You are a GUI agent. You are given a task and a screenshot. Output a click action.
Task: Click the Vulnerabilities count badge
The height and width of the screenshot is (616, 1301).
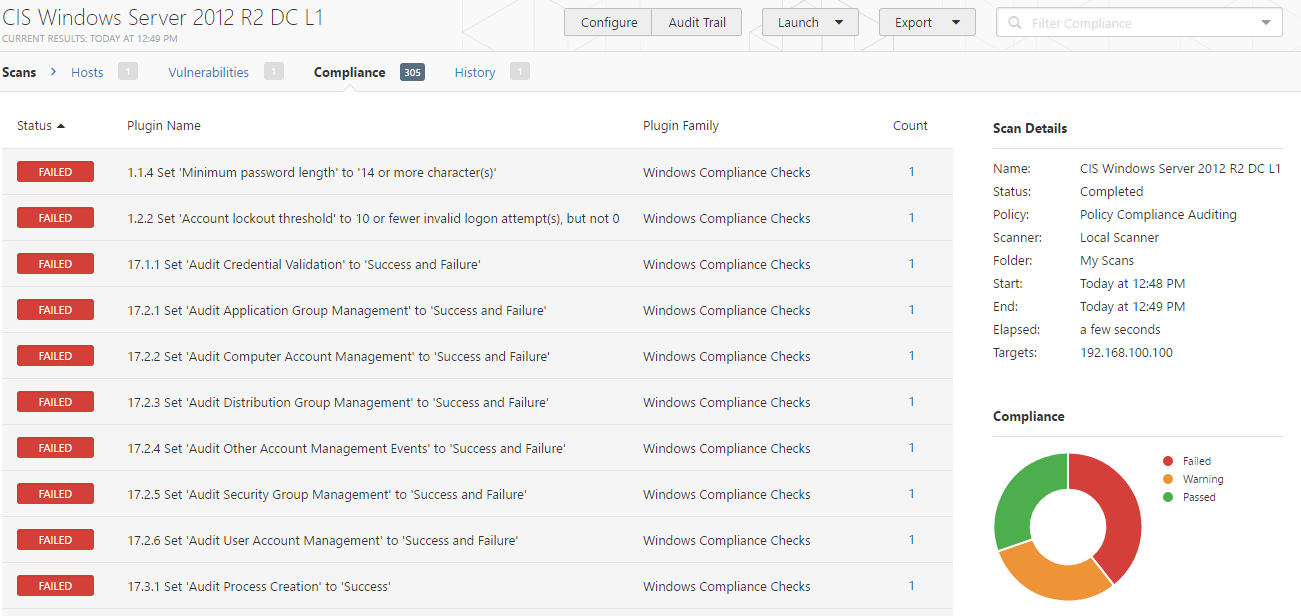pyautogui.click(x=274, y=71)
